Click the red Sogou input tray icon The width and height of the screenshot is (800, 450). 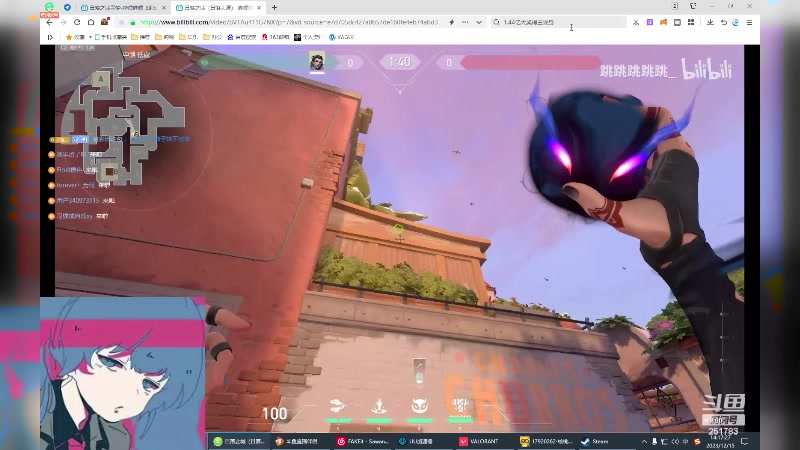click(697, 441)
